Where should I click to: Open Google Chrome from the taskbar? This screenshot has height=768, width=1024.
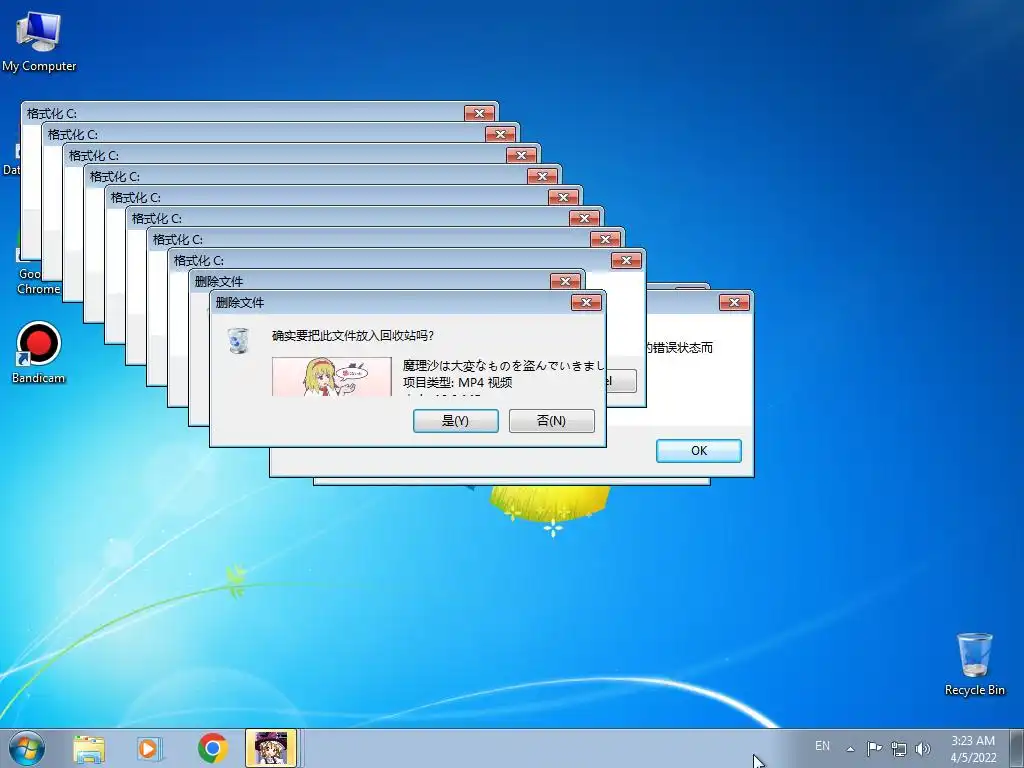click(x=212, y=748)
